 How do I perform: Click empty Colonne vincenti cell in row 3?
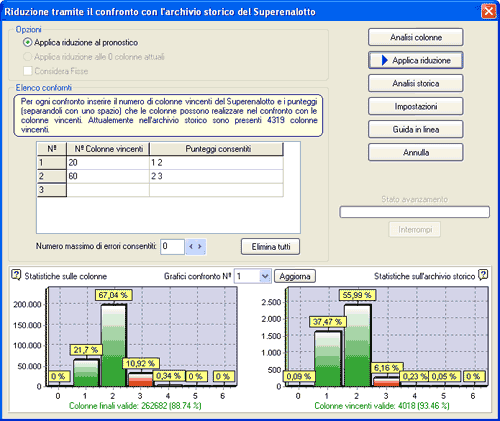coord(108,190)
